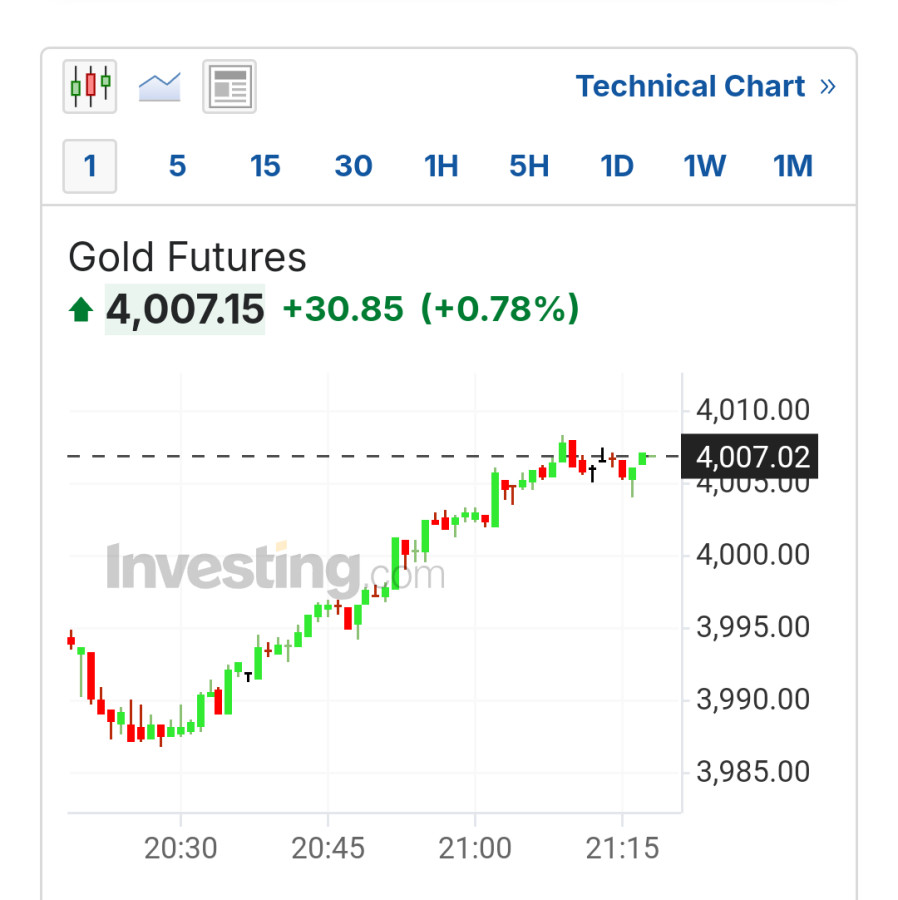Open the Technical Chart link

coord(690,87)
